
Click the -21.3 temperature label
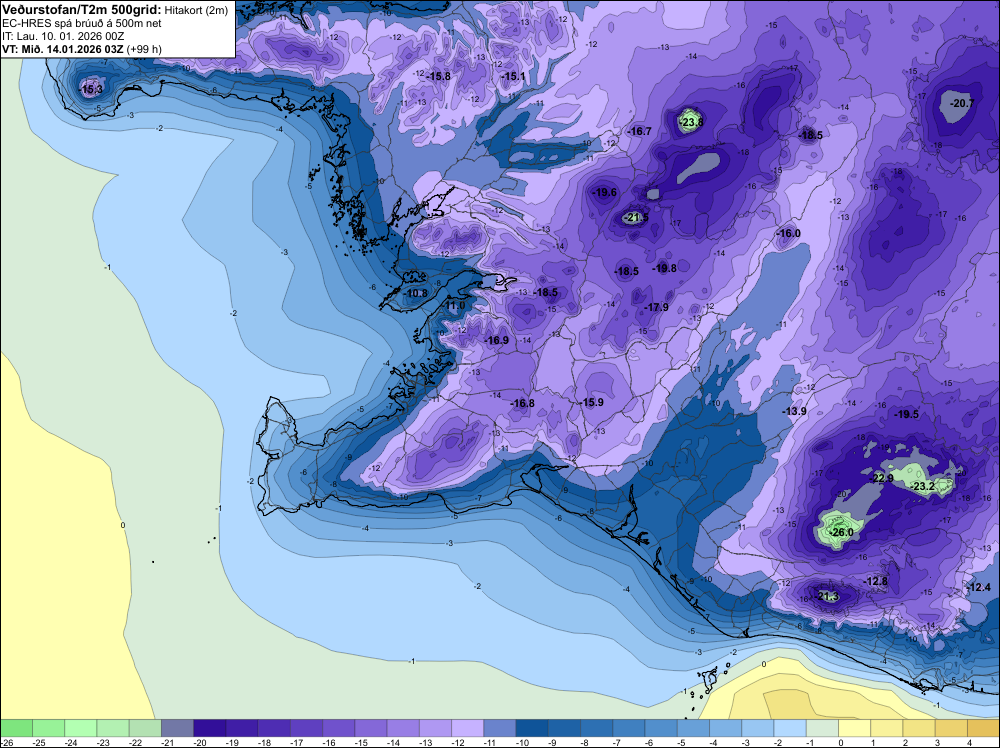(828, 597)
